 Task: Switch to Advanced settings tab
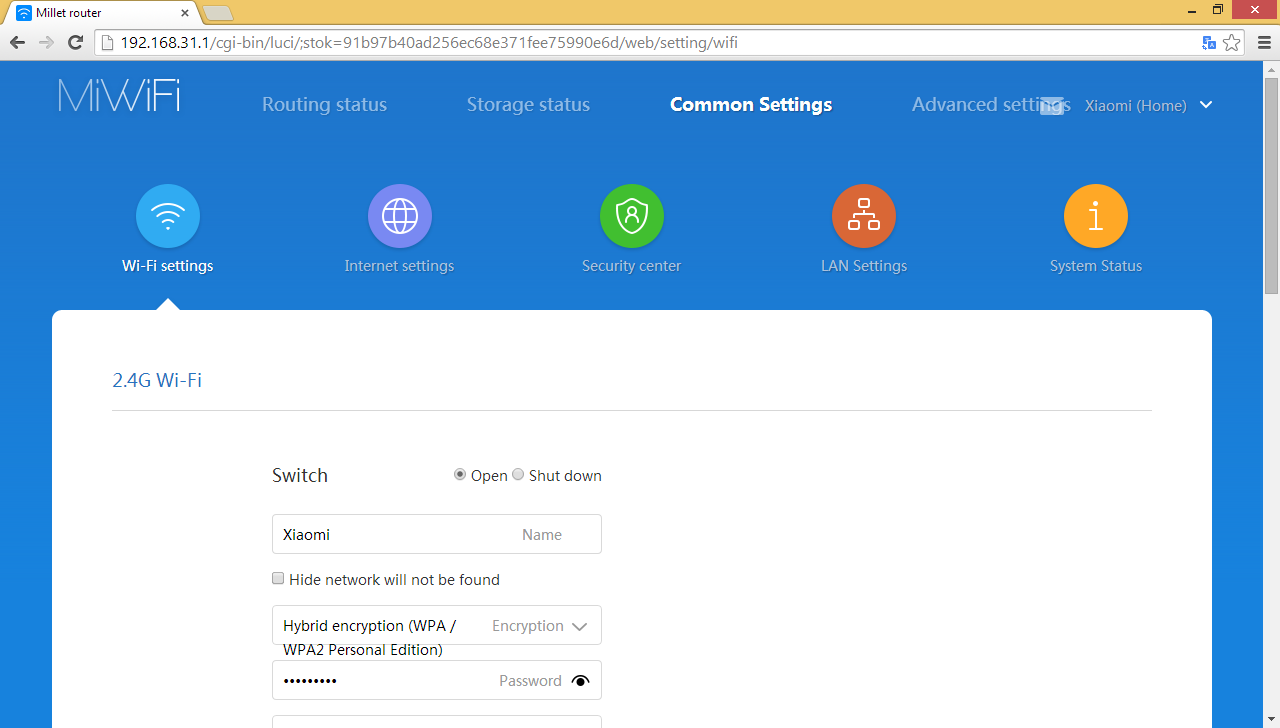pyautogui.click(x=991, y=104)
